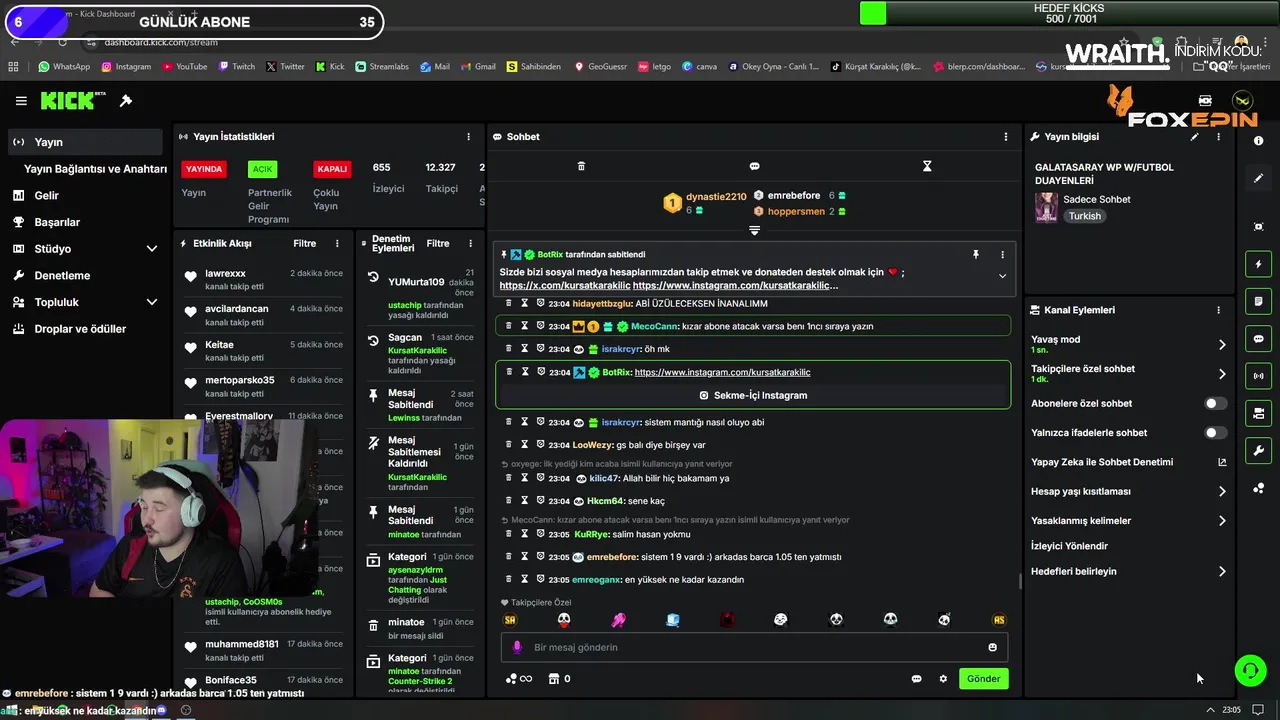This screenshot has width=1280, height=720.
Task: Open emoji picker in message box
Action: (992, 647)
